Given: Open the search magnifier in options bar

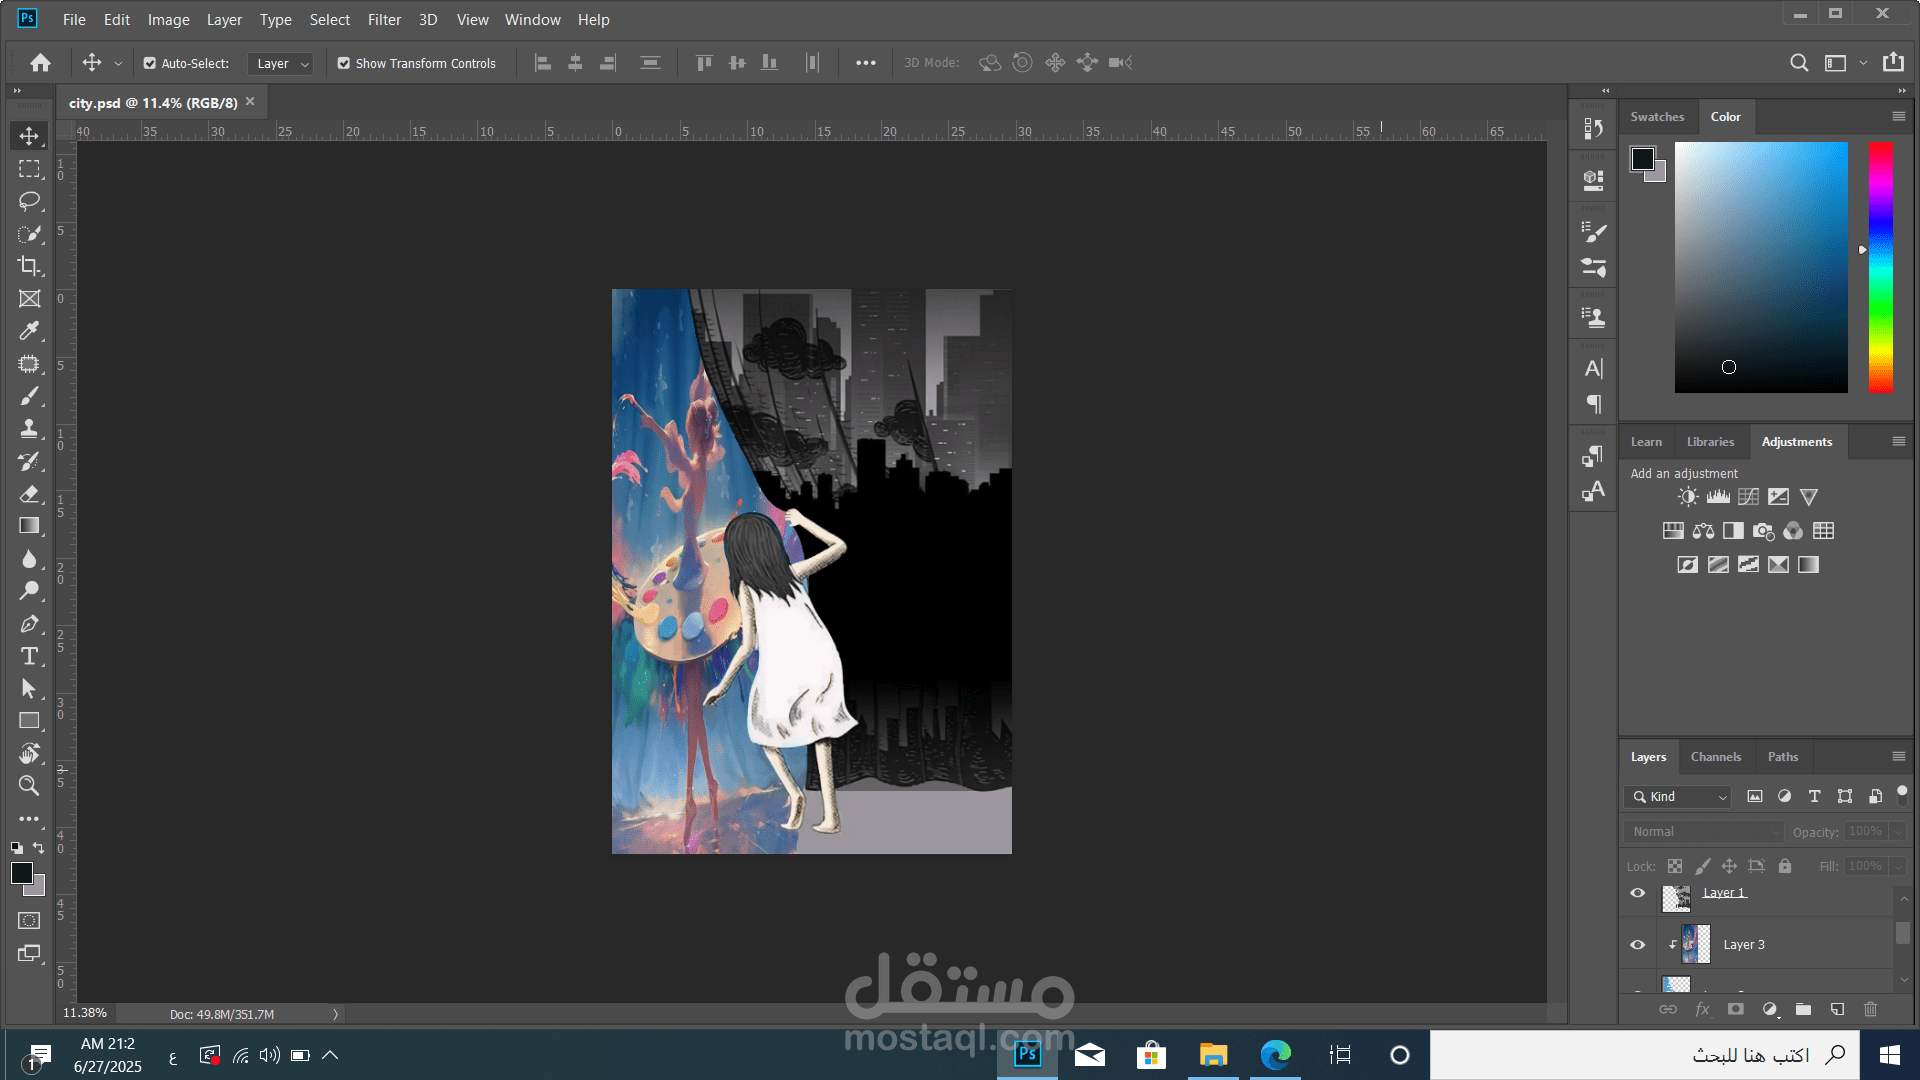Looking at the screenshot, I should [x=1798, y=63].
